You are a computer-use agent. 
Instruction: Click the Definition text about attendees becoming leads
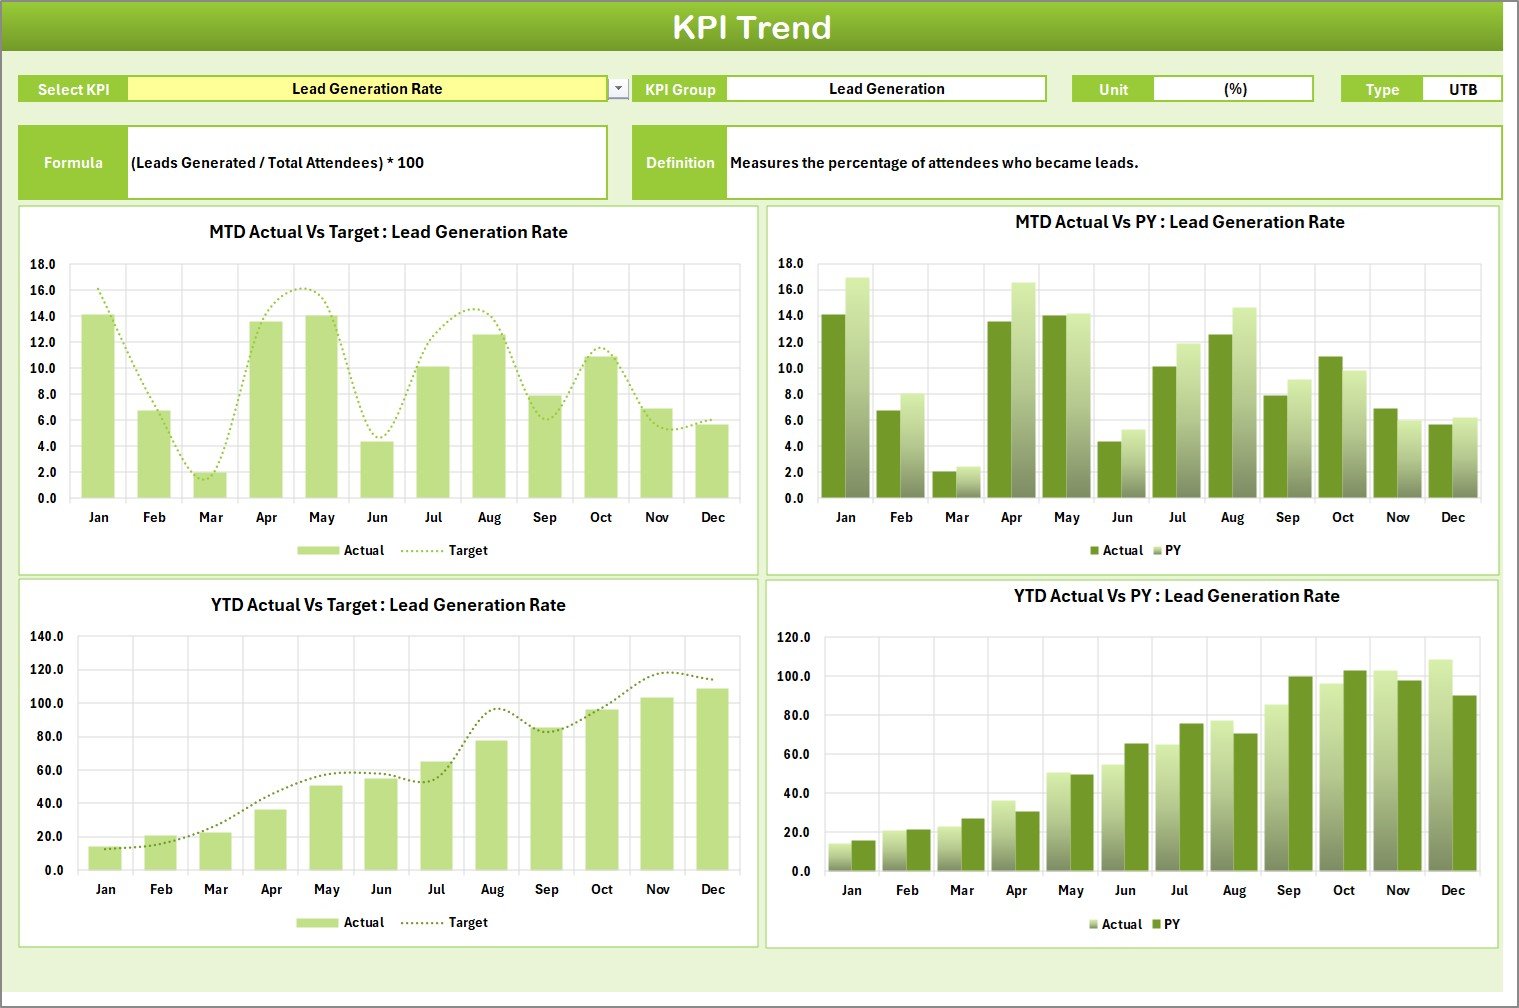point(934,163)
